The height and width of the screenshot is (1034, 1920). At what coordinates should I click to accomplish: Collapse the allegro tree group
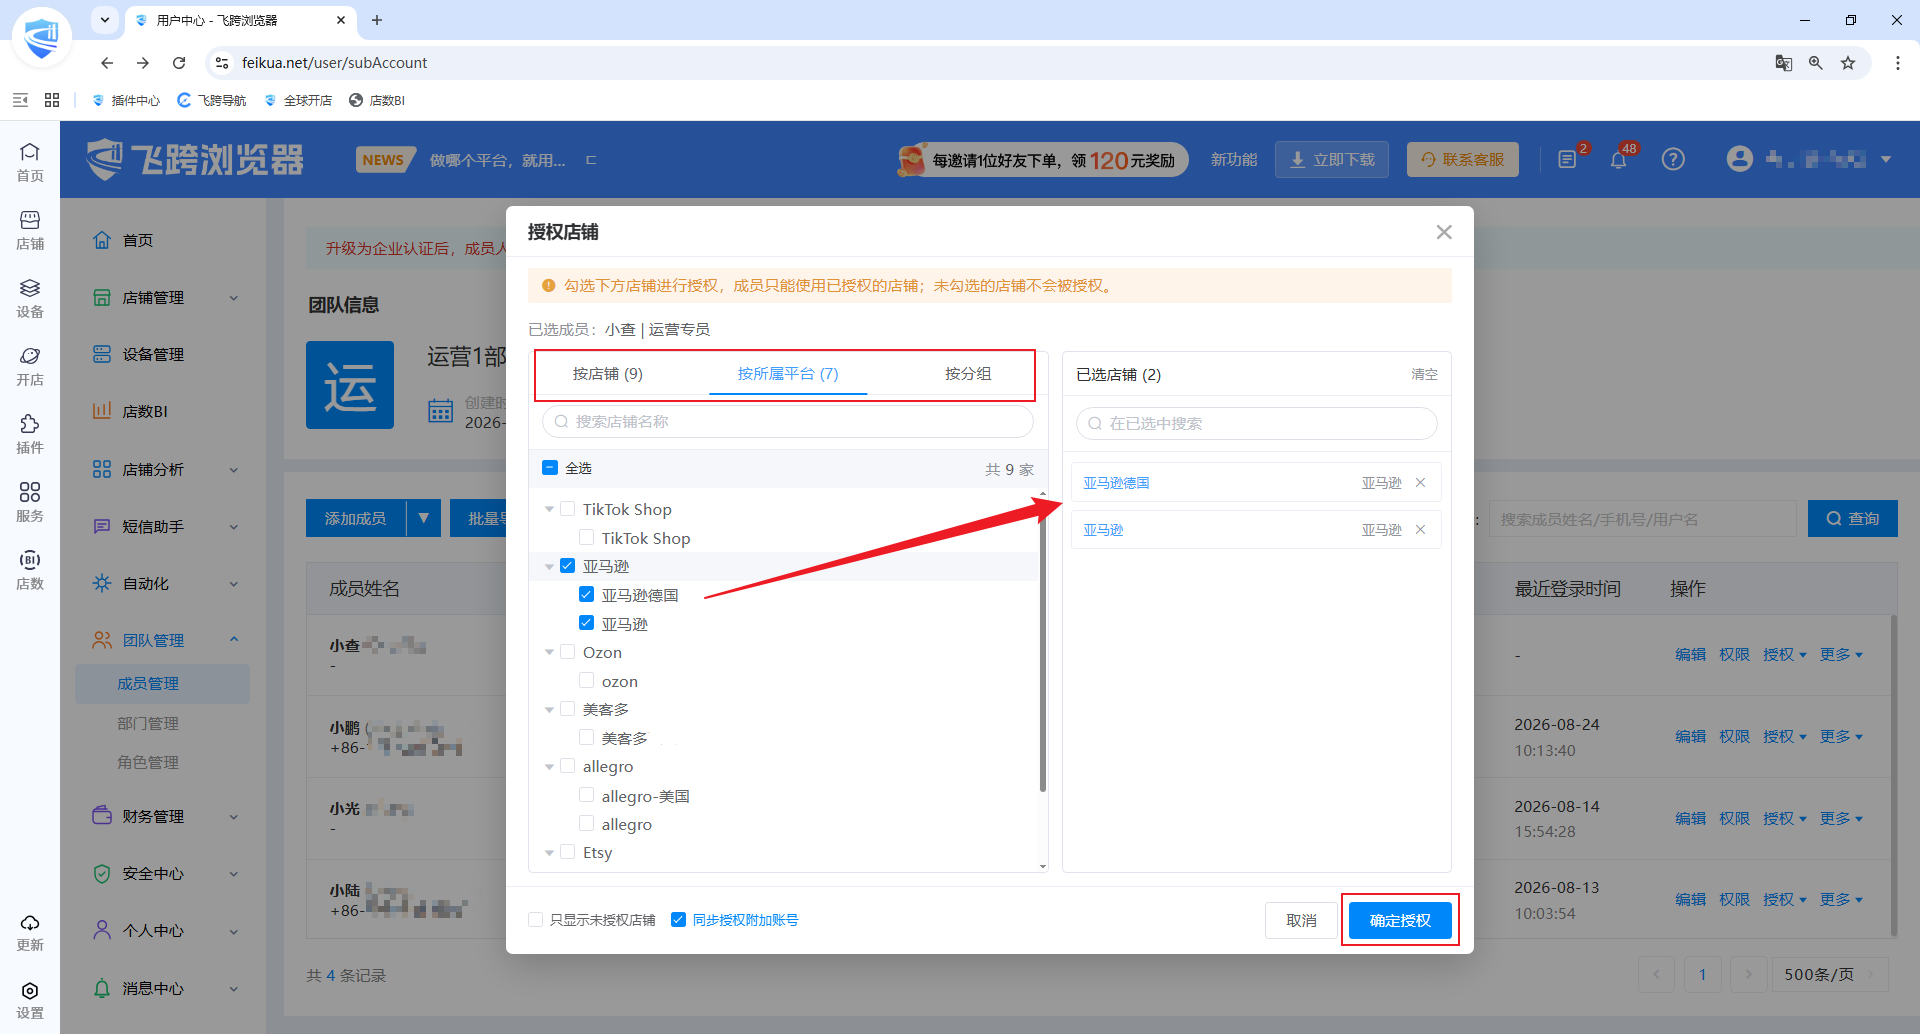[549, 767]
